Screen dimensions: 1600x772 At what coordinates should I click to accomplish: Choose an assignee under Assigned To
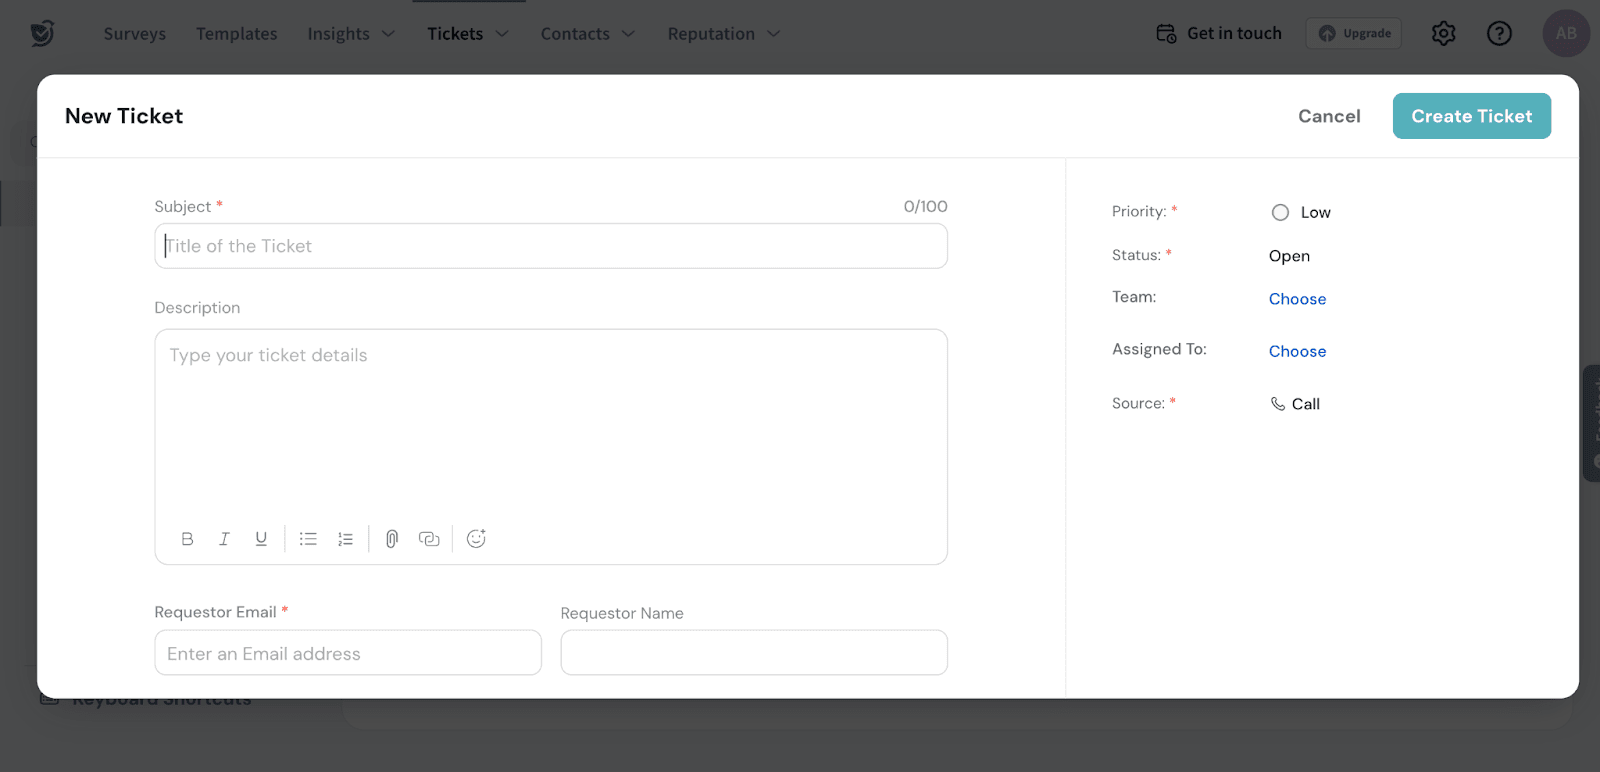point(1297,351)
